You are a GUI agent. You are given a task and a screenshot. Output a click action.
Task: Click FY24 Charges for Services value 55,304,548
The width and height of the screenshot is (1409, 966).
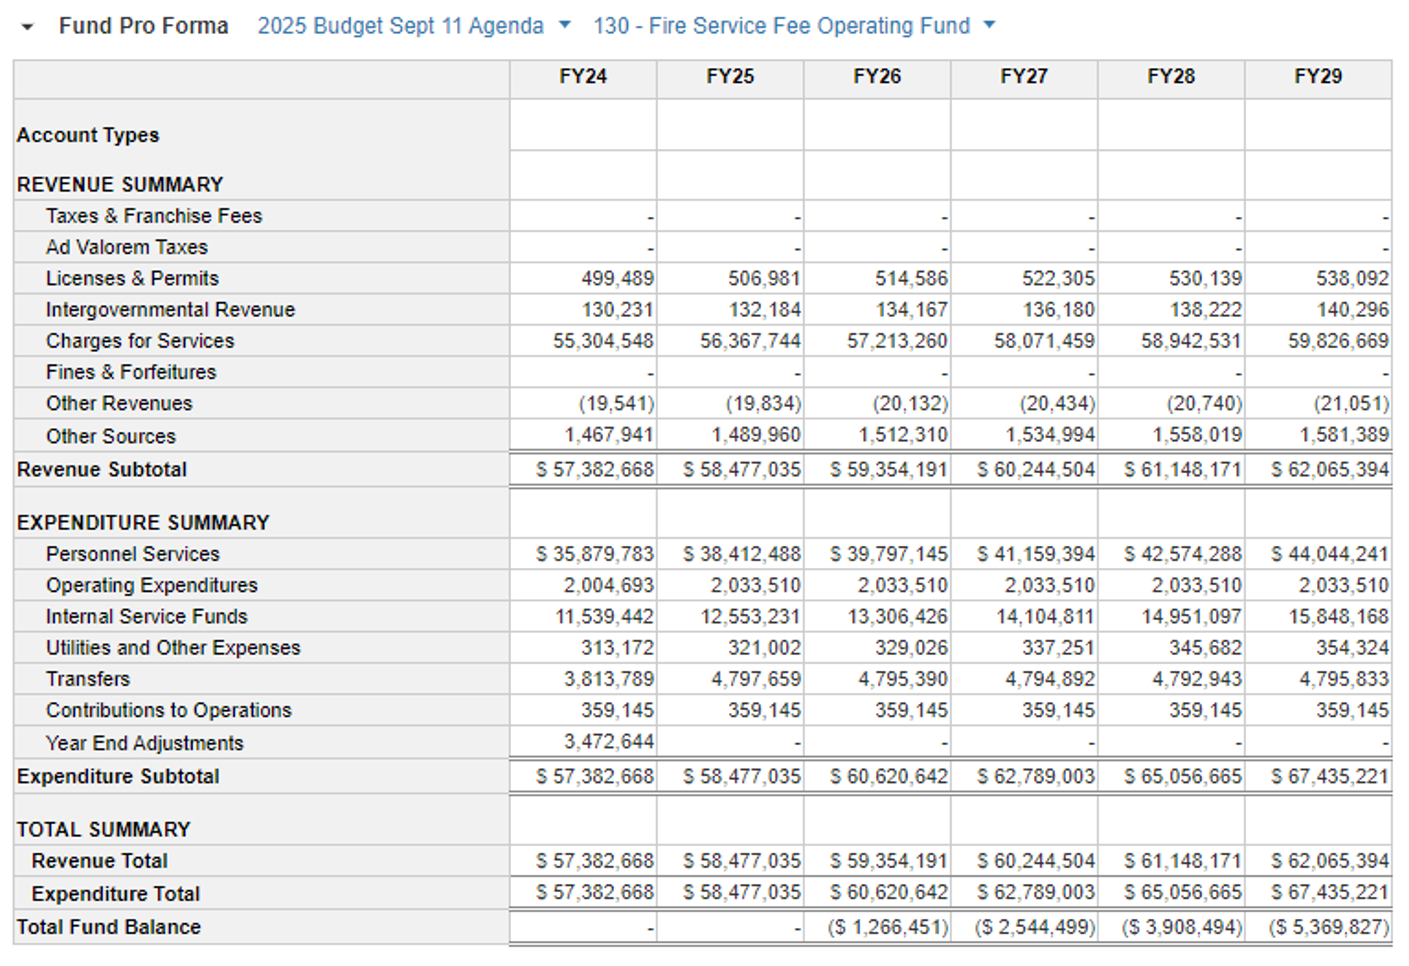(x=603, y=341)
